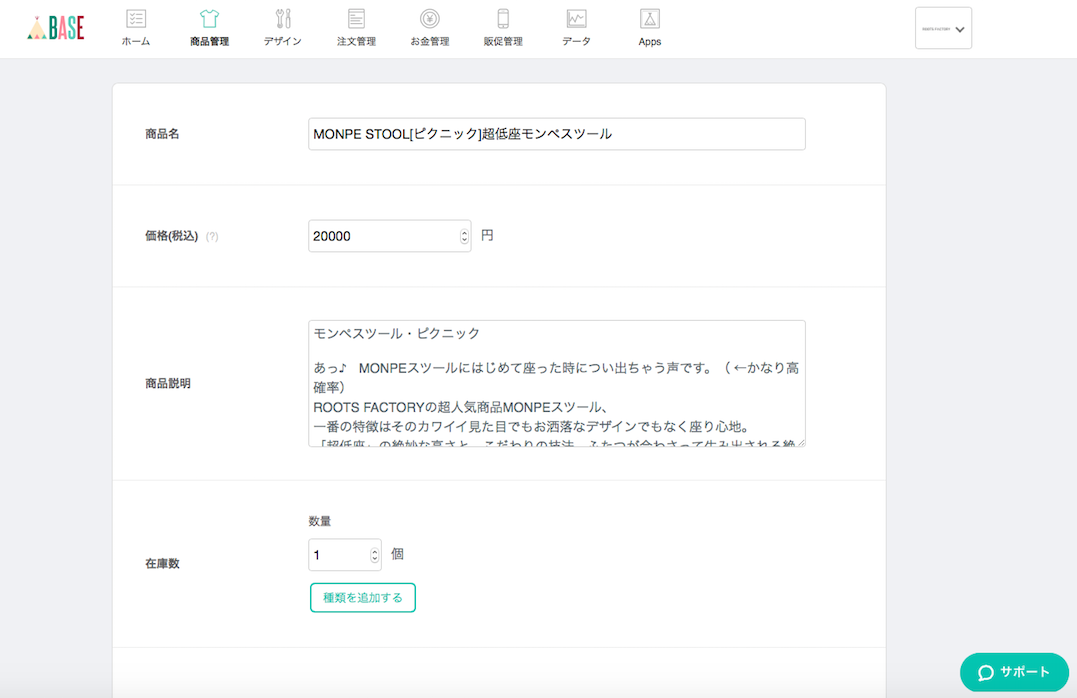Open the デザイン design tools icon
This screenshot has width=1077, height=698.
click(283, 19)
